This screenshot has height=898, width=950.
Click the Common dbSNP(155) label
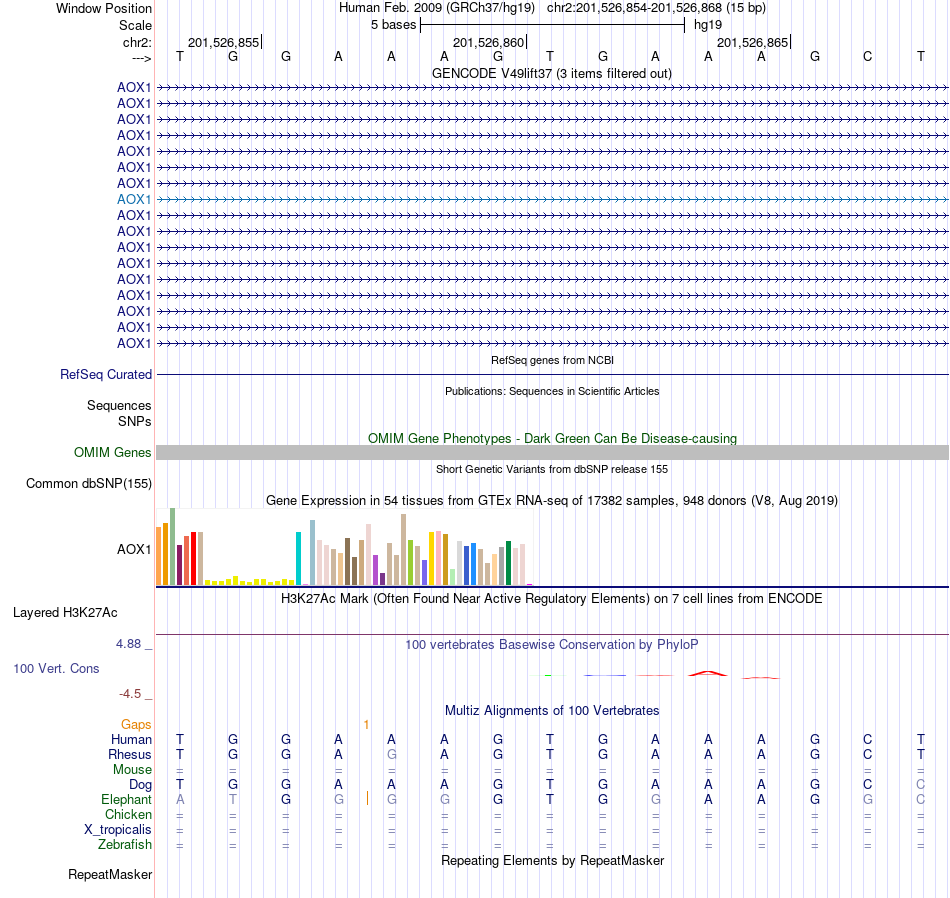(x=89, y=484)
